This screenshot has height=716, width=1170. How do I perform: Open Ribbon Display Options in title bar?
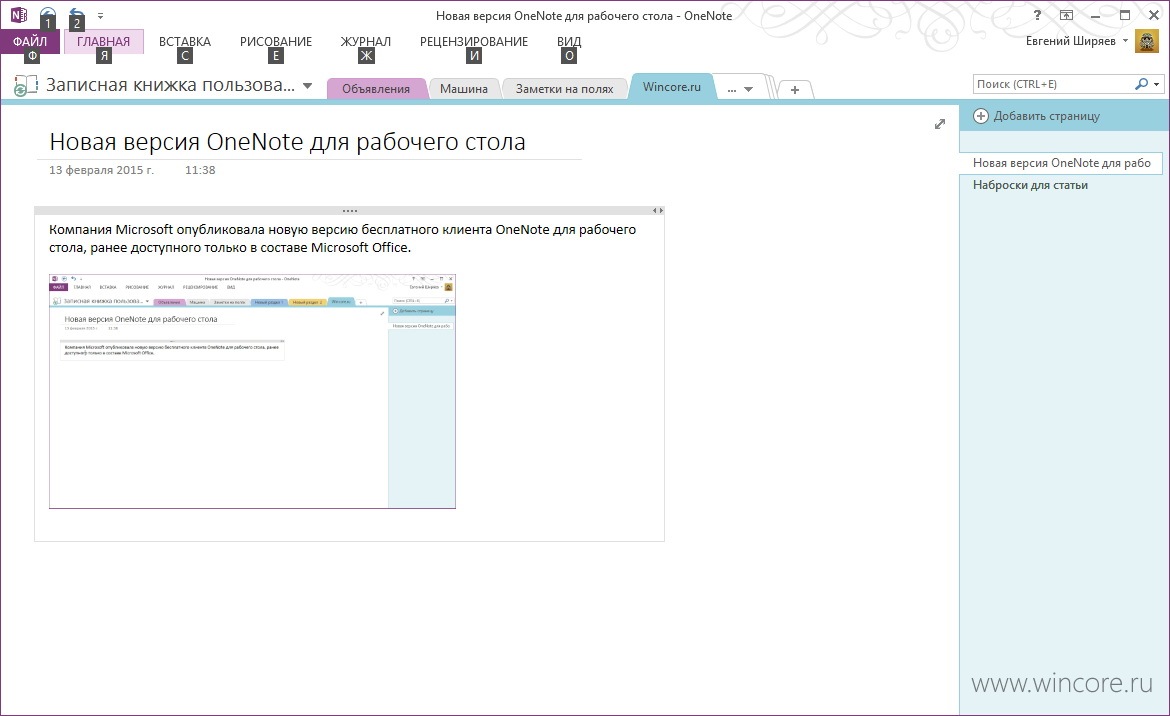pos(1066,15)
